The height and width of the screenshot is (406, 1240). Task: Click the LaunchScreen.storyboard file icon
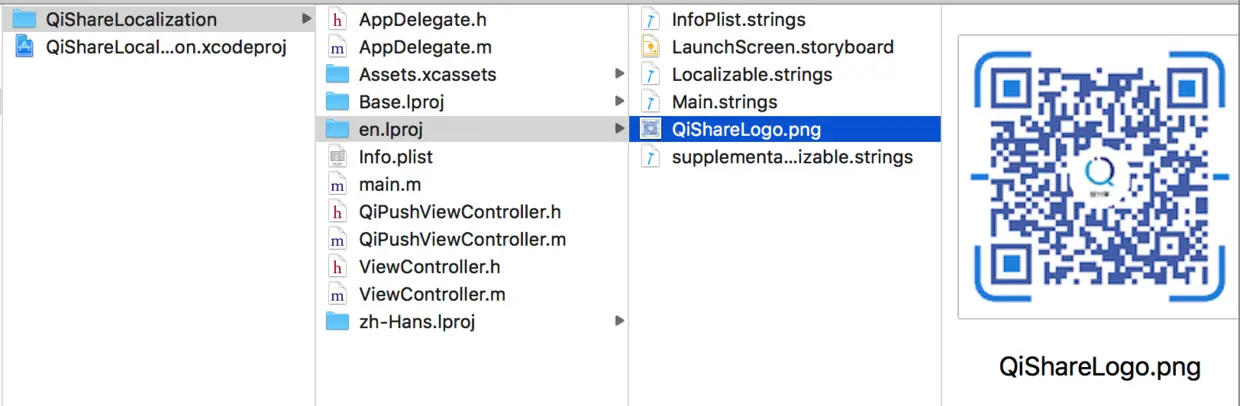coord(650,47)
